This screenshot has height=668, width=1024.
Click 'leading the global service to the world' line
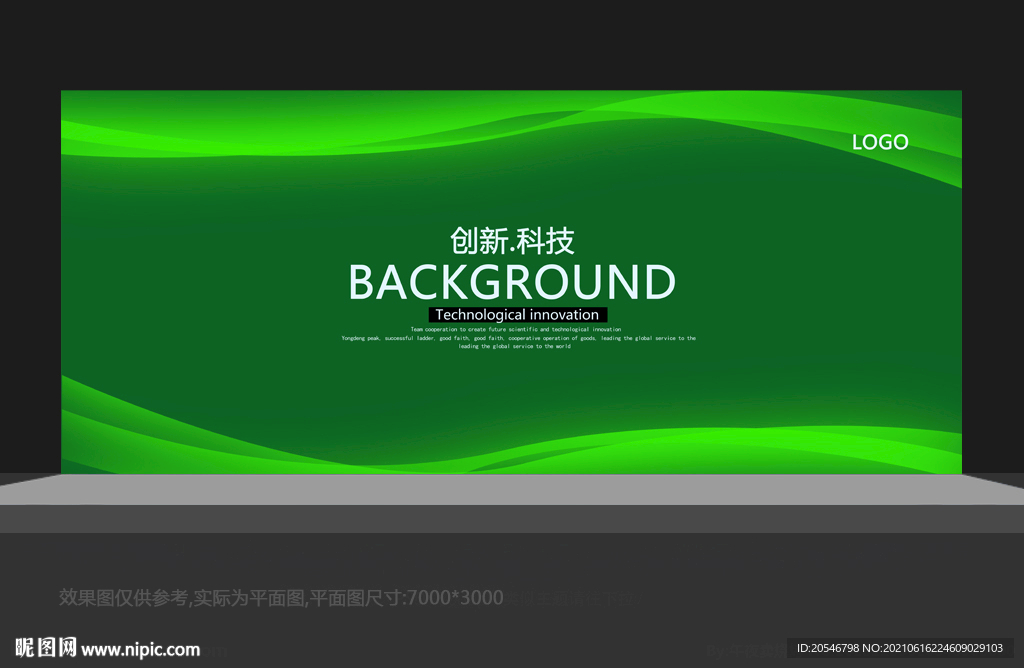515,346
